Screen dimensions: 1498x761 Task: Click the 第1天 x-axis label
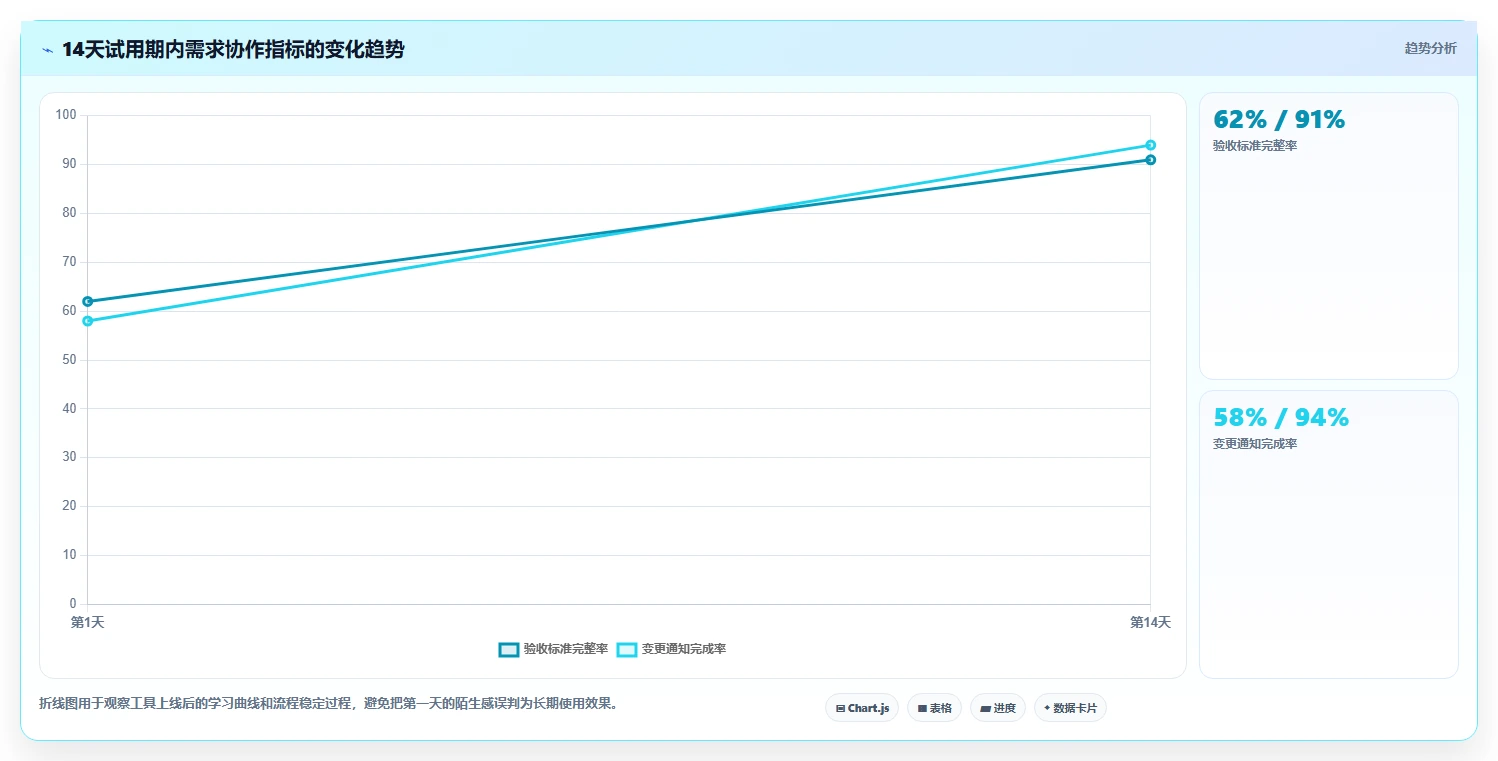[x=87, y=622]
